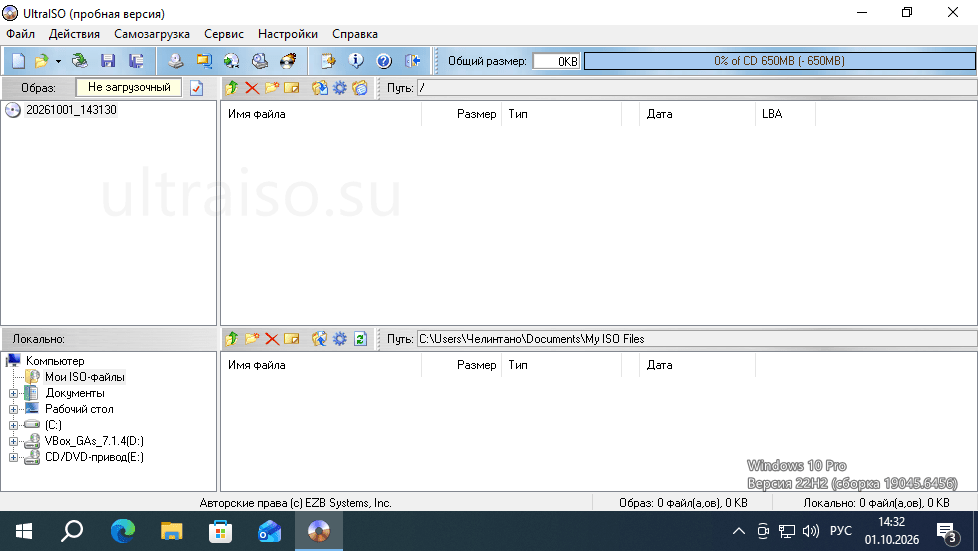The width and height of the screenshot is (978, 551).
Task: Click the Compress ISO disc icon
Action: (x=231, y=61)
